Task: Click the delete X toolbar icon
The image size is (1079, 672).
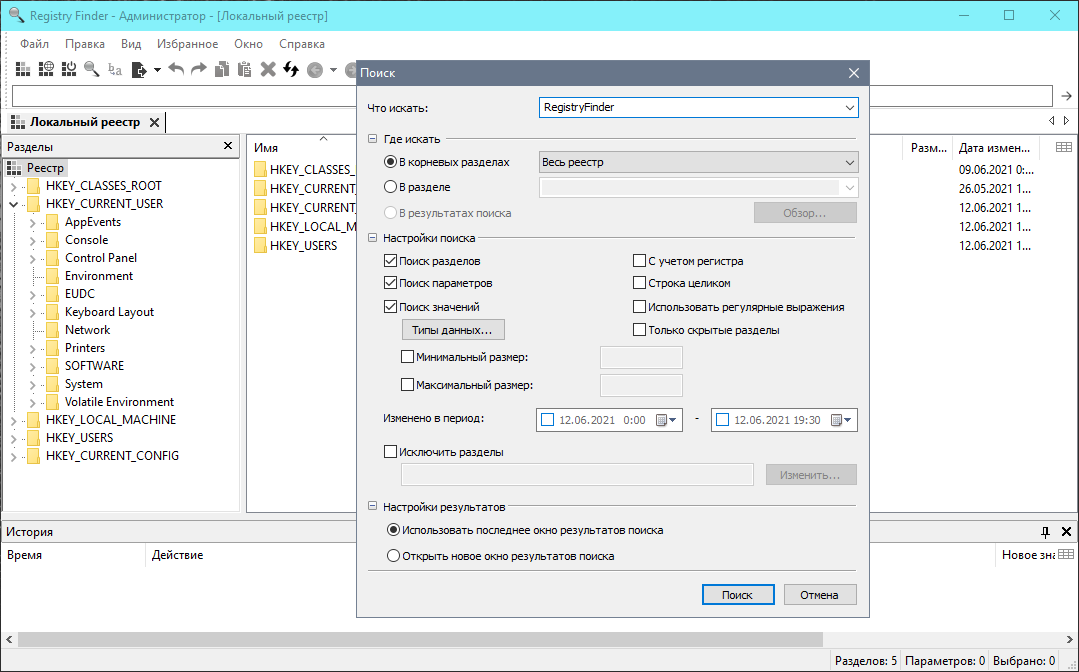Action: pyautogui.click(x=268, y=69)
